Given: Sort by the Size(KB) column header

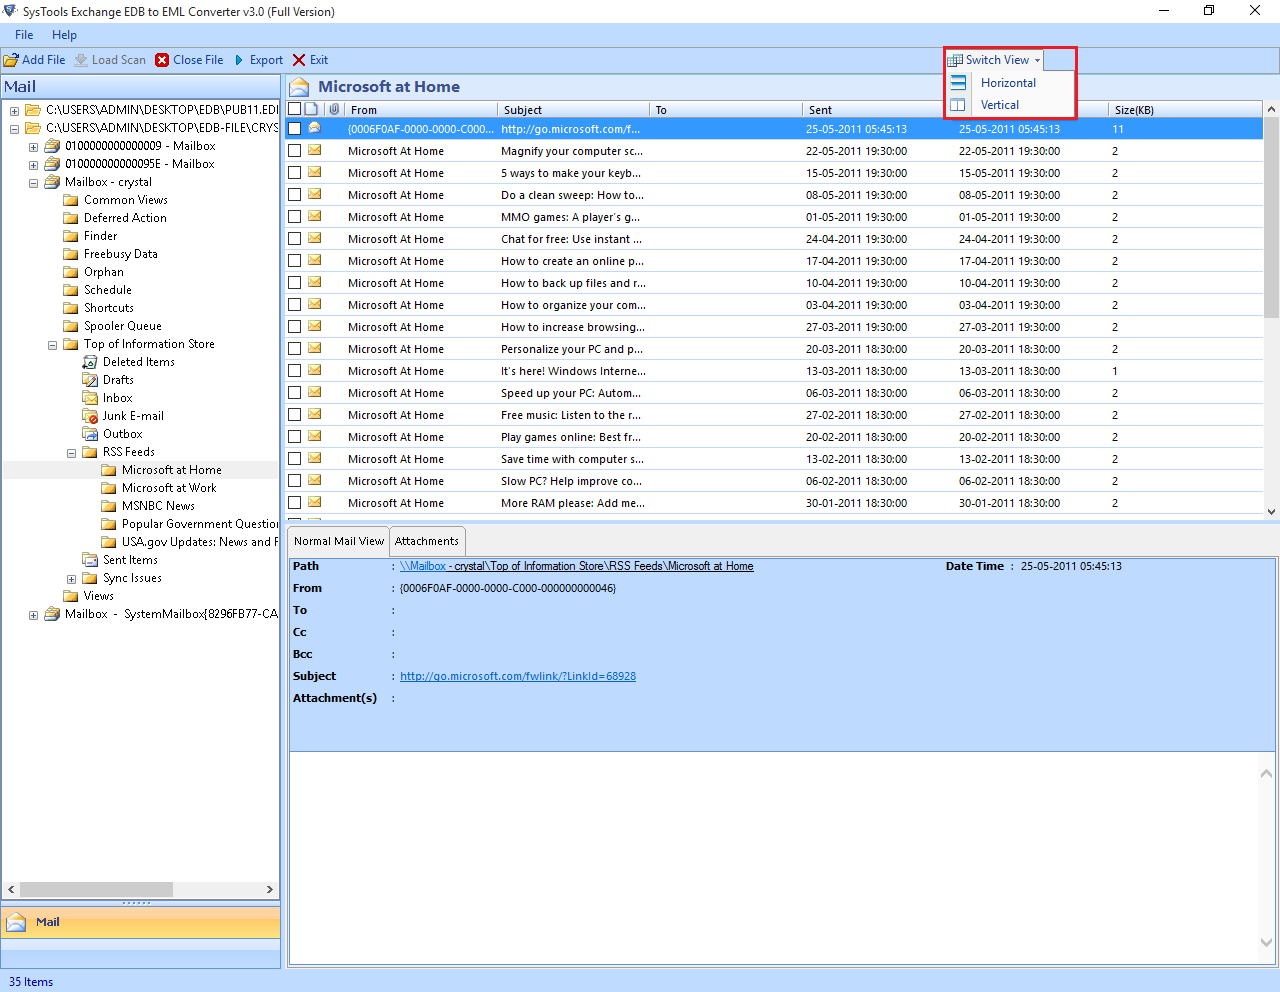Looking at the screenshot, I should click(x=1185, y=110).
